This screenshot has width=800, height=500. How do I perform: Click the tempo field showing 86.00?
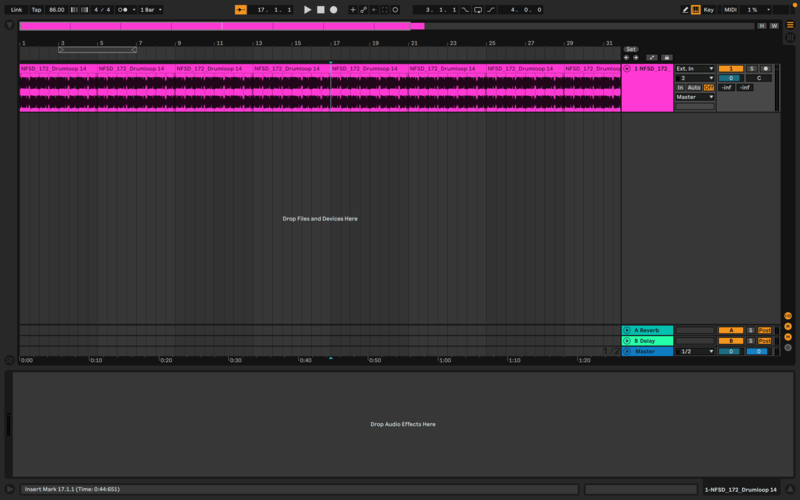pyautogui.click(x=57, y=9)
